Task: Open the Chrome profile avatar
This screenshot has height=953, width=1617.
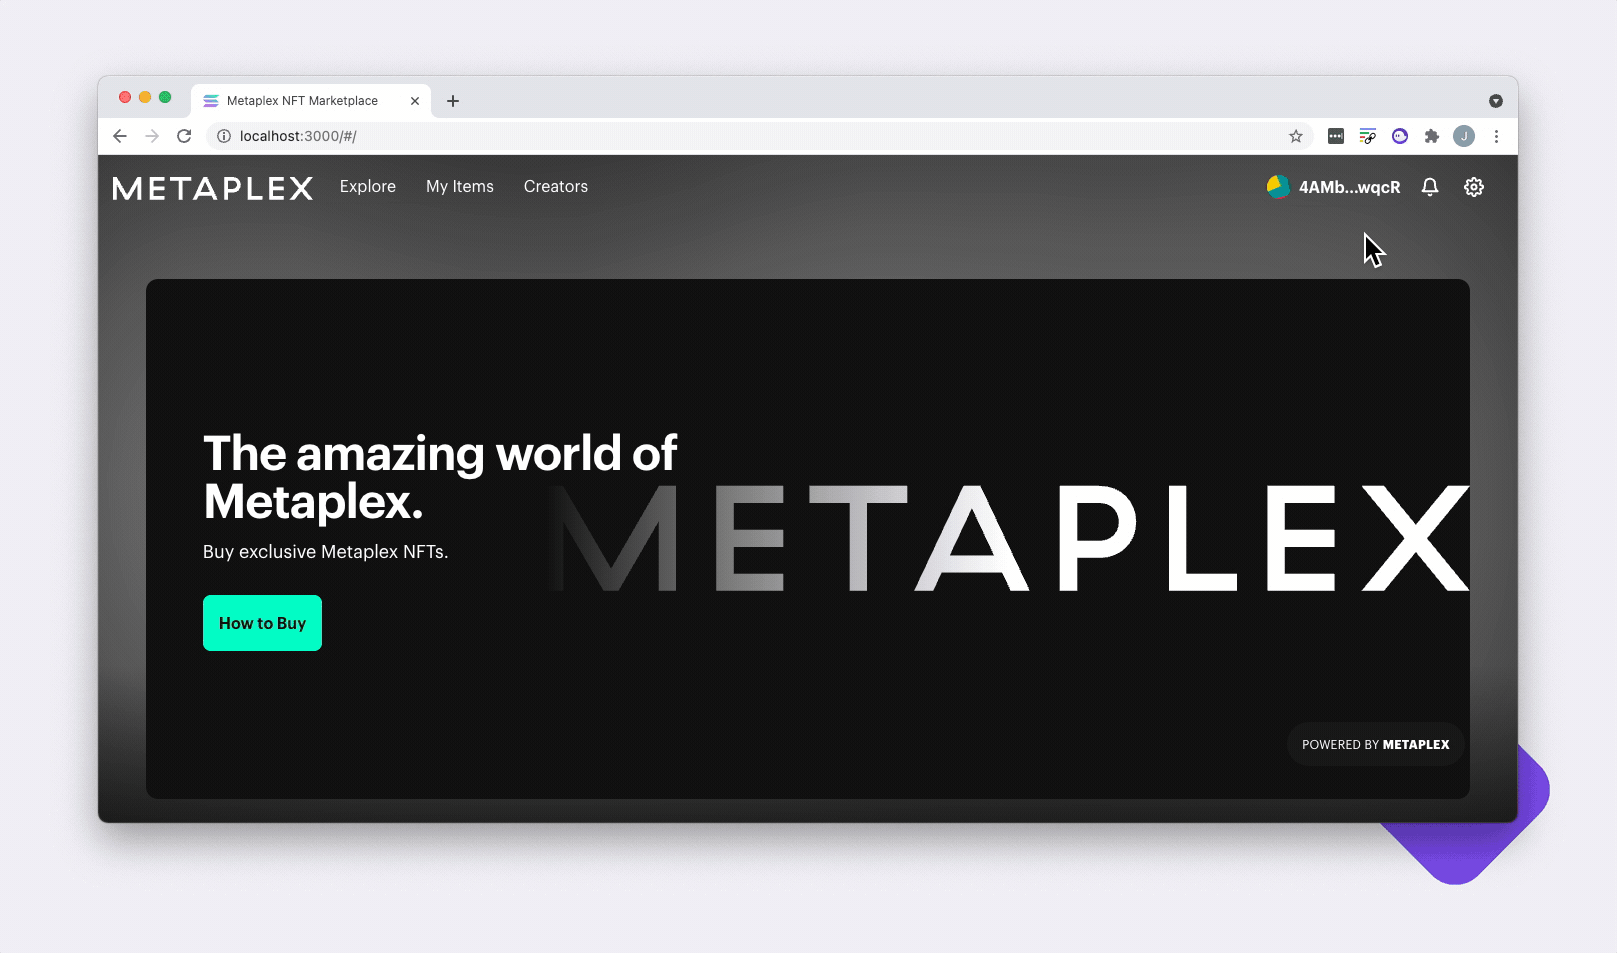Action: point(1464,136)
